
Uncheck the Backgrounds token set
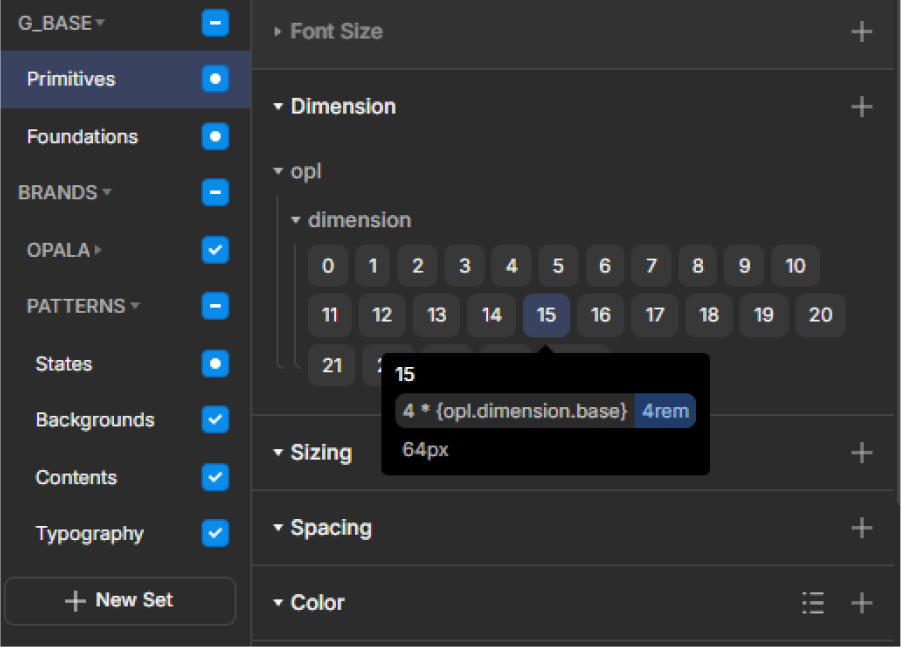tap(215, 420)
